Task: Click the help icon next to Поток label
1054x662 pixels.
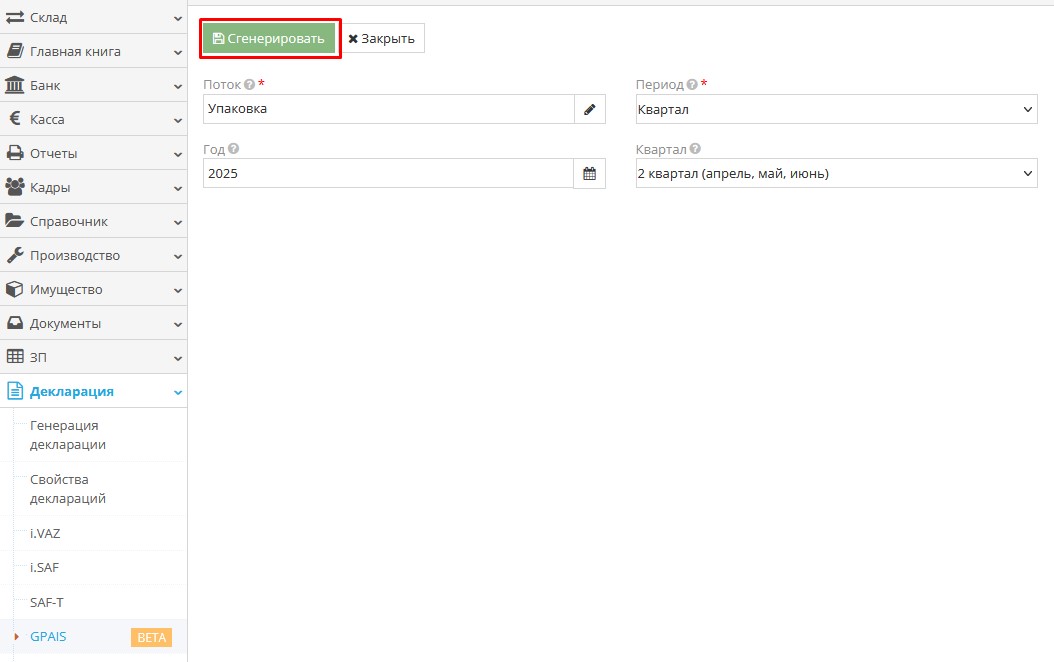Action: coord(250,85)
